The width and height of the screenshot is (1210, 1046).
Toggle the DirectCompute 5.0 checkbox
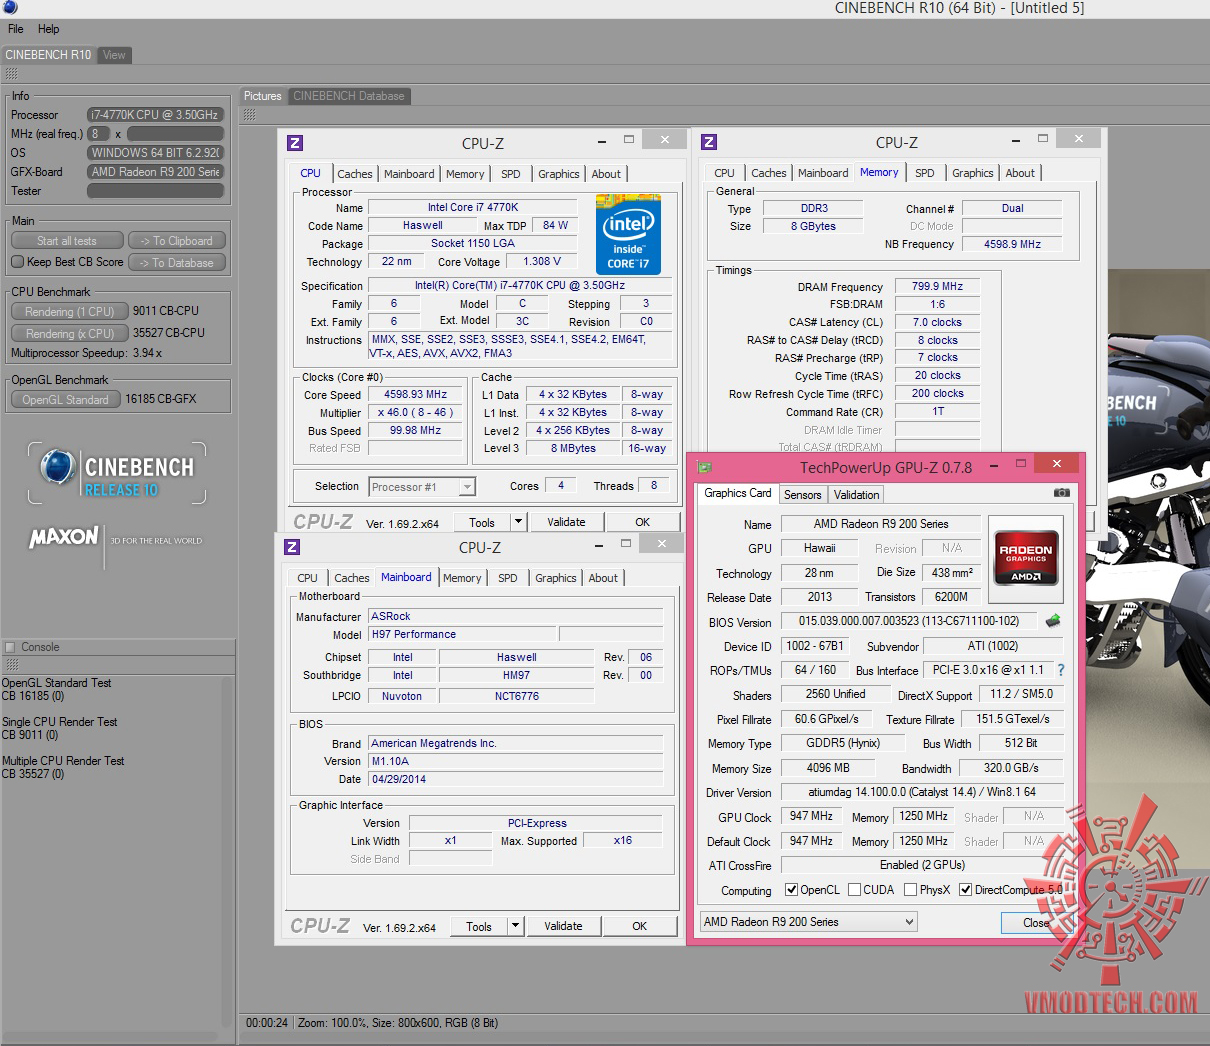point(965,890)
